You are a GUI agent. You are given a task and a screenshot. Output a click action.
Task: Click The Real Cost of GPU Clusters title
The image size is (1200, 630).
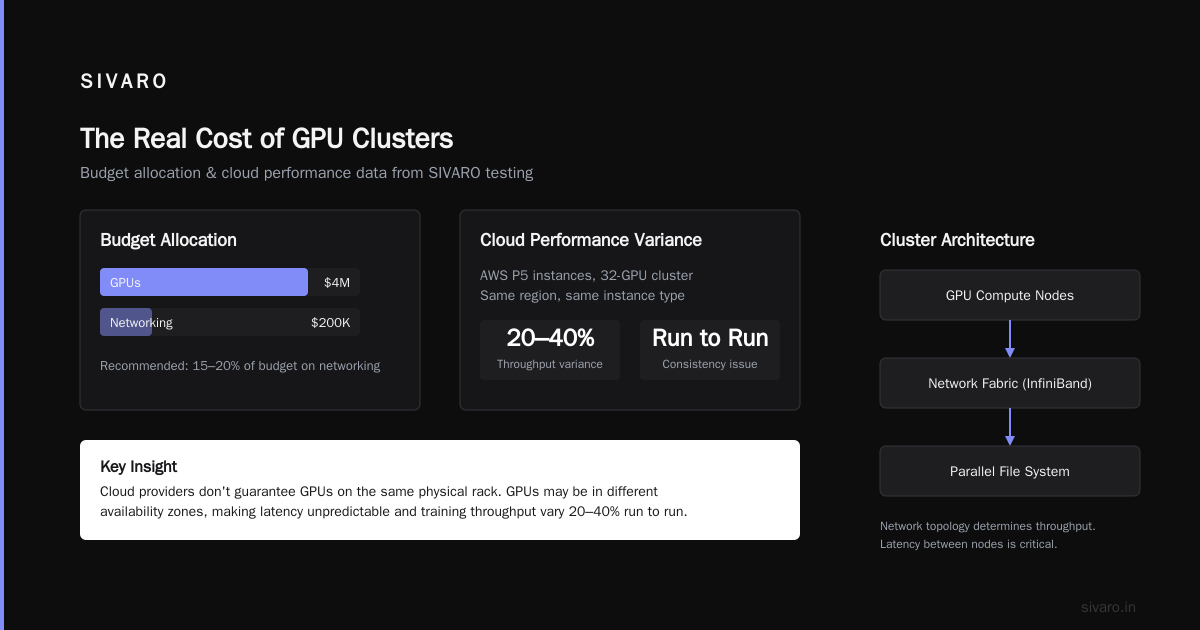pyautogui.click(x=266, y=138)
